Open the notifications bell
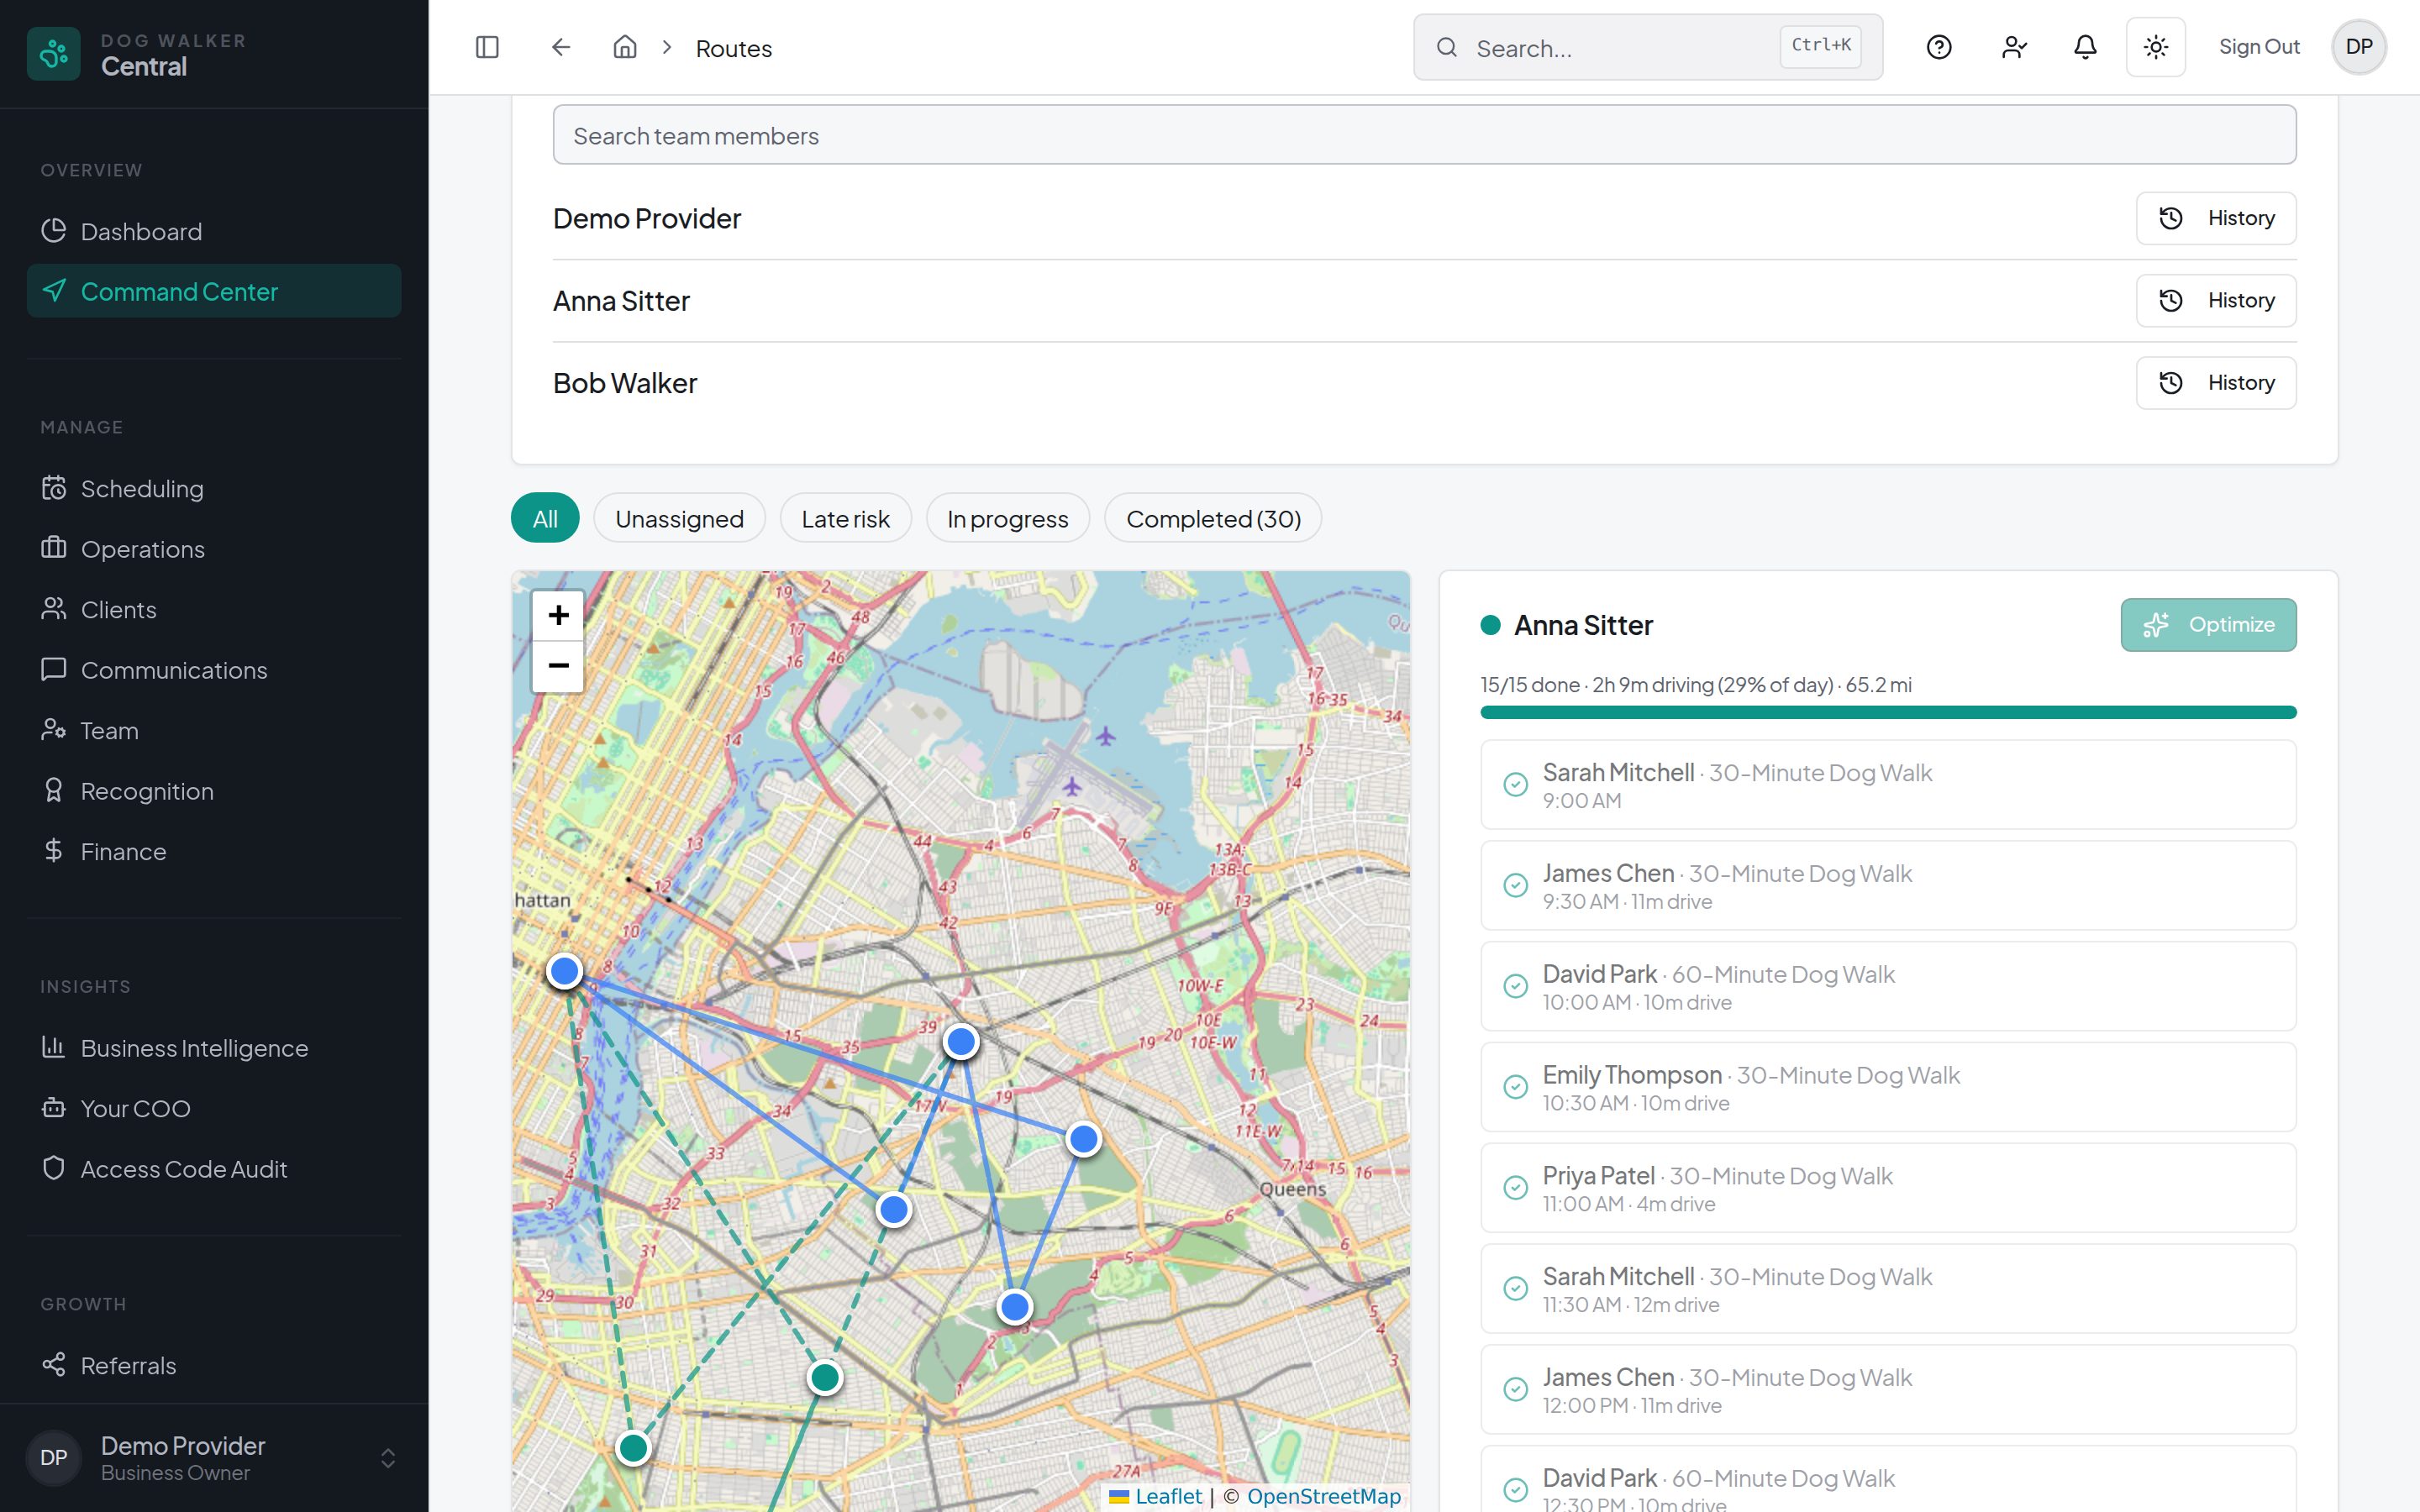Screen dimensions: 2420x1512 (2085, 47)
